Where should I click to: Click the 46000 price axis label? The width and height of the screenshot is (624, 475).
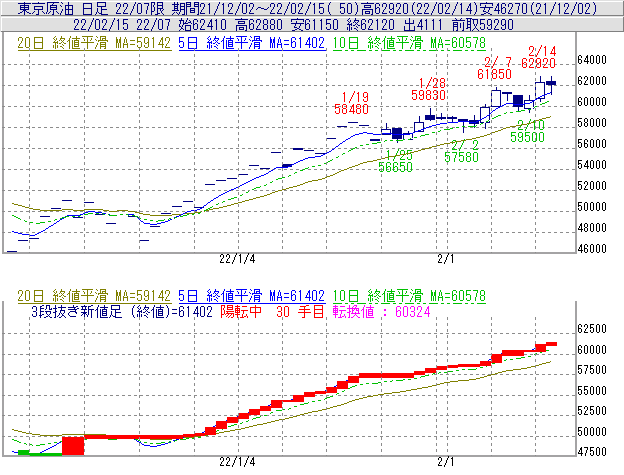tap(592, 249)
